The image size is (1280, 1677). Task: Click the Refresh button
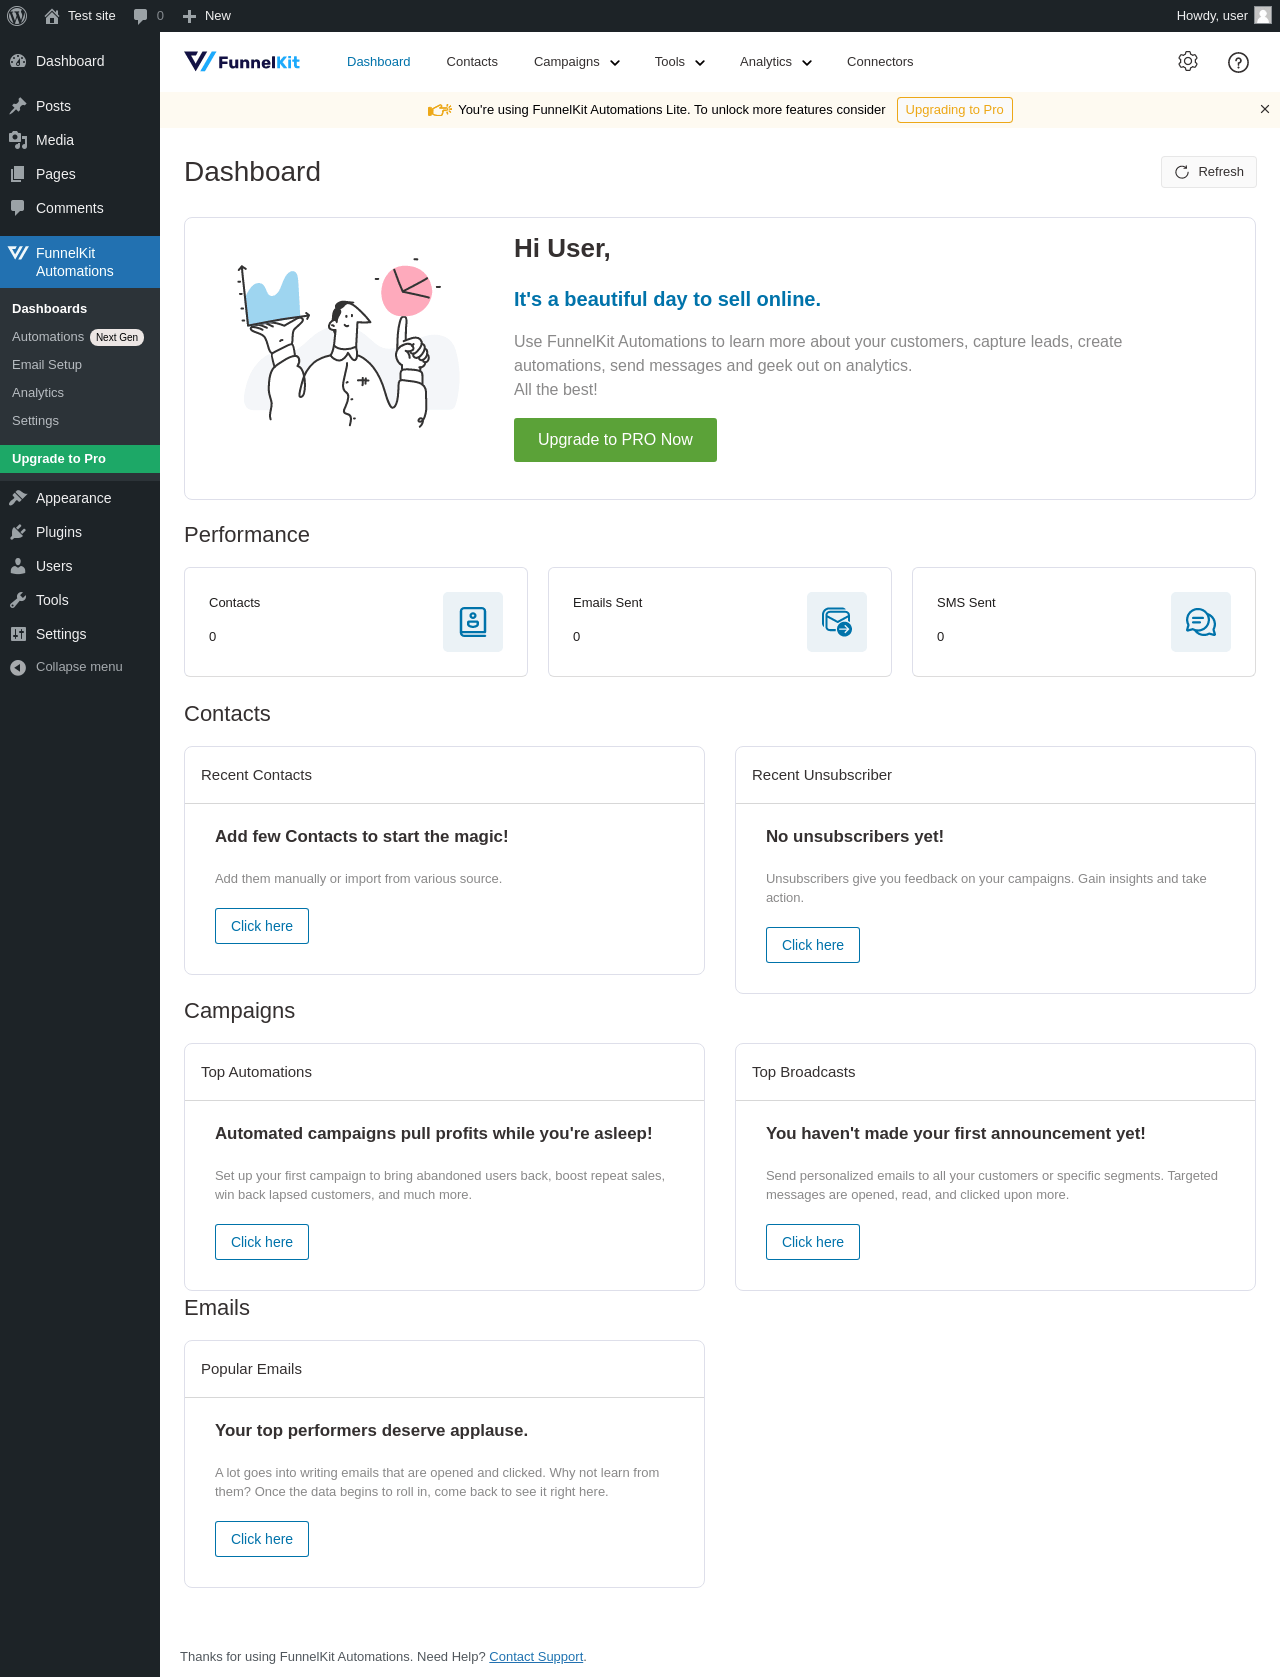coord(1208,172)
